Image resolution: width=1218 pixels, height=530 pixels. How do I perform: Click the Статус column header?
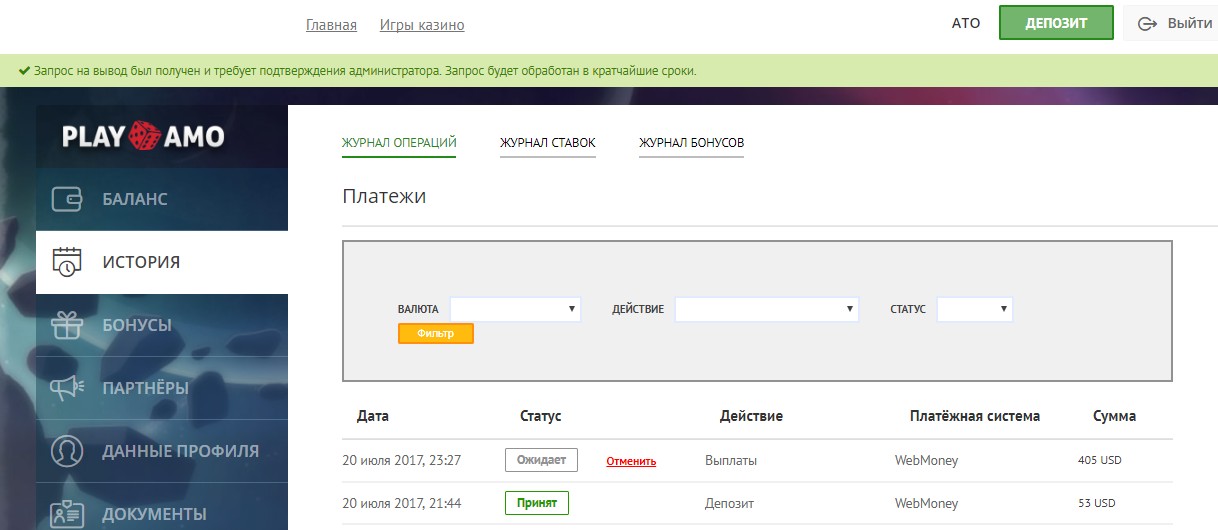(x=541, y=416)
